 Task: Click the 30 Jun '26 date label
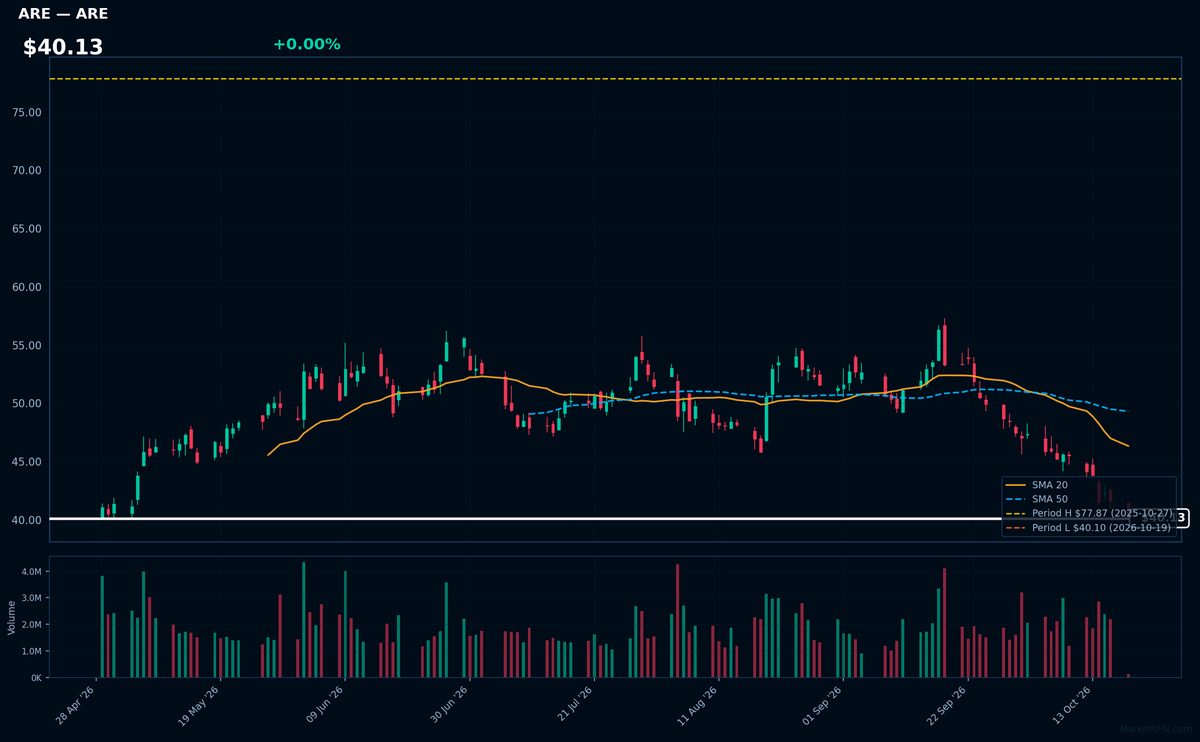448,705
